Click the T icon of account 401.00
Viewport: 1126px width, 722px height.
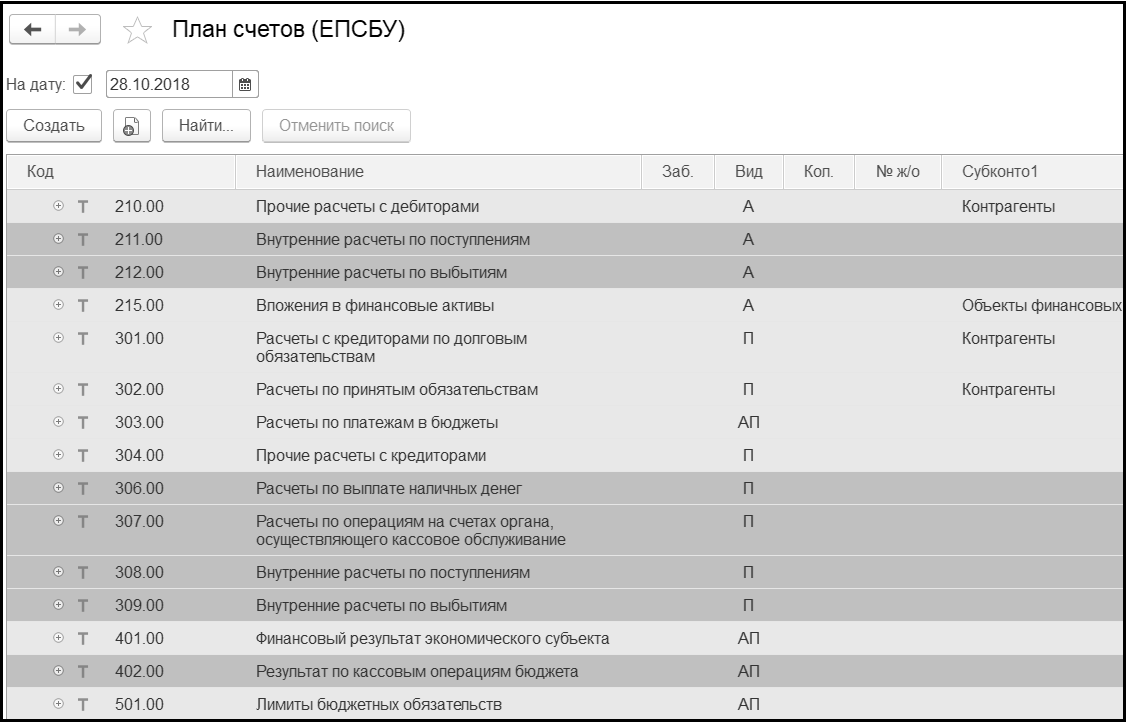pos(83,639)
